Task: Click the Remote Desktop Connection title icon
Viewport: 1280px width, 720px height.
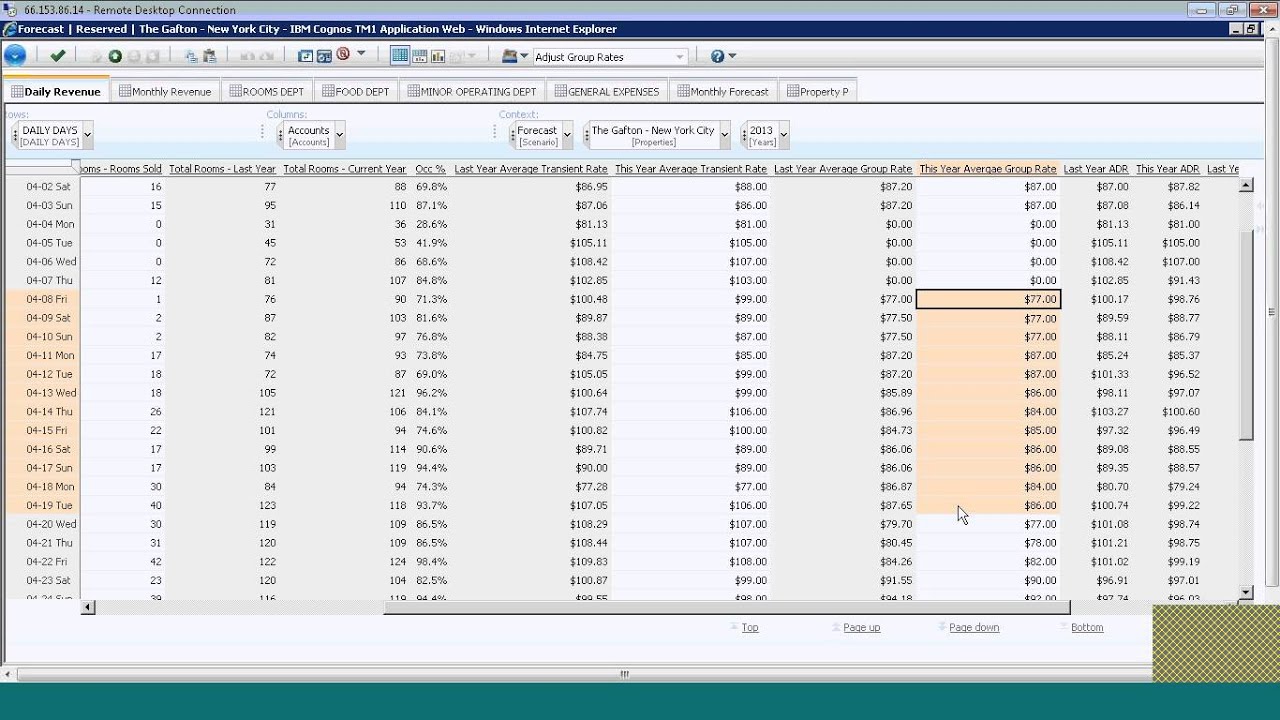Action: coord(10,9)
